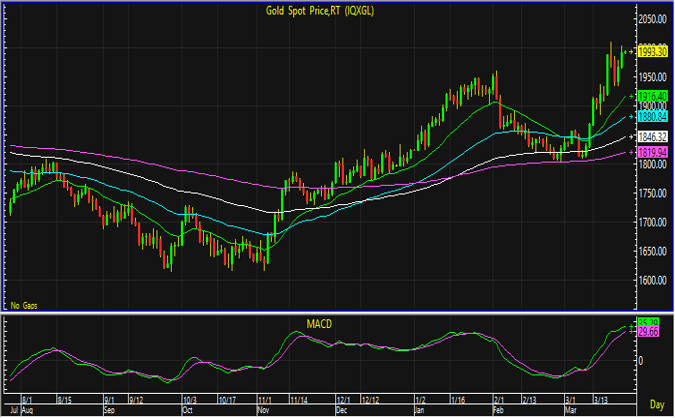Click the green arrow marker beside 1916.40
Screen dimensions: 675x418
pyautogui.click(x=630, y=96)
